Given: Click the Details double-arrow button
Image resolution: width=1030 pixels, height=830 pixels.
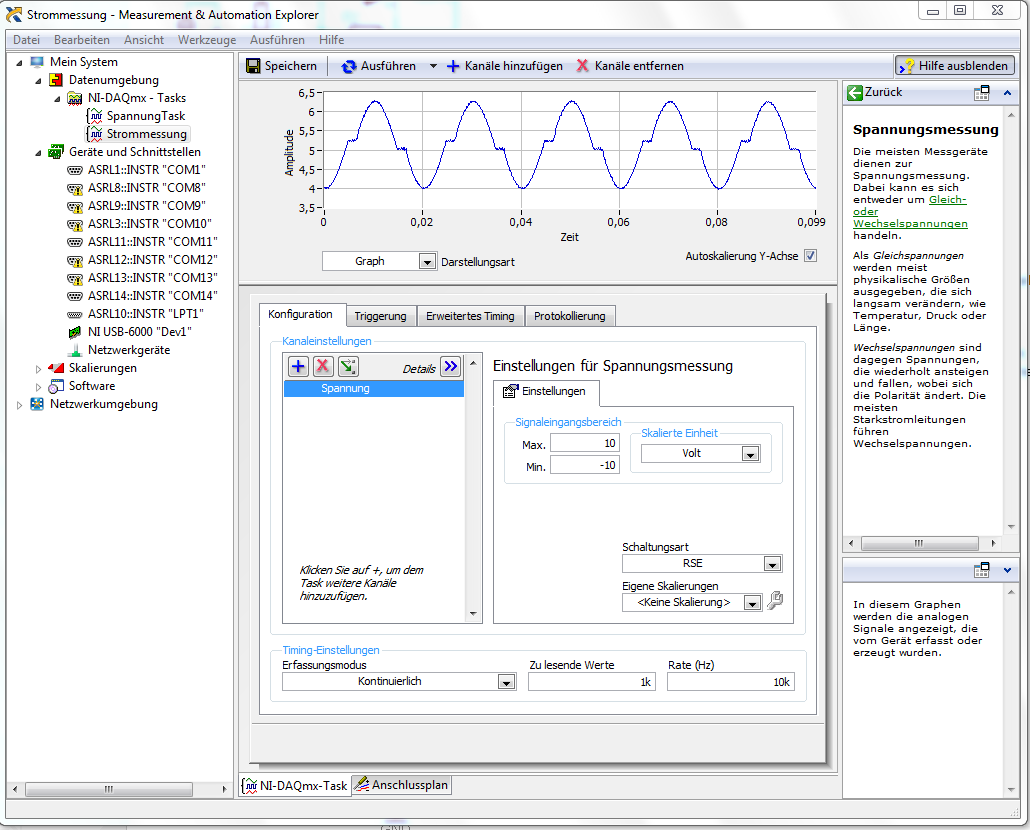Looking at the screenshot, I should coord(451,366).
